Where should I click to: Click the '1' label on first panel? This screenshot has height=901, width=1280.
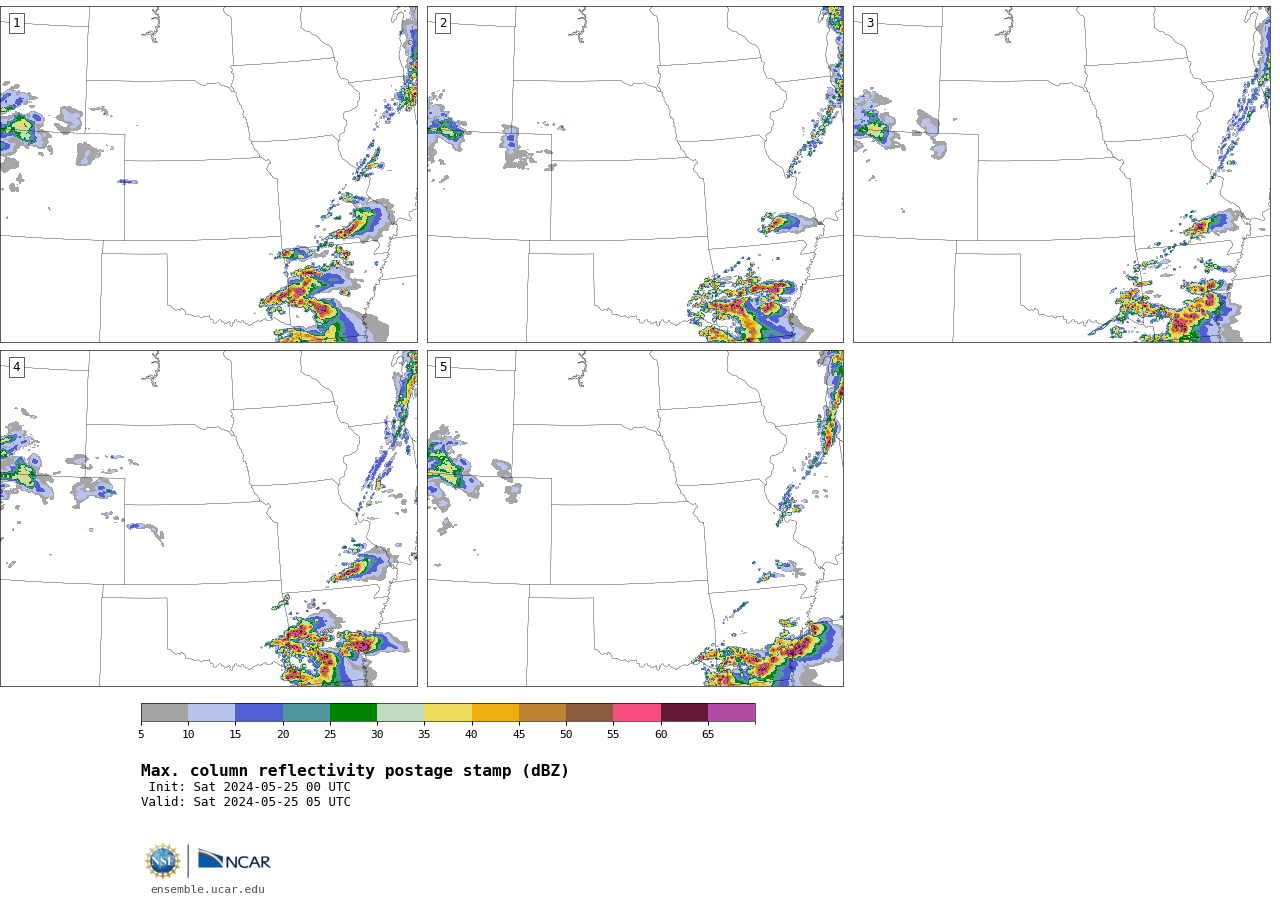coord(16,23)
